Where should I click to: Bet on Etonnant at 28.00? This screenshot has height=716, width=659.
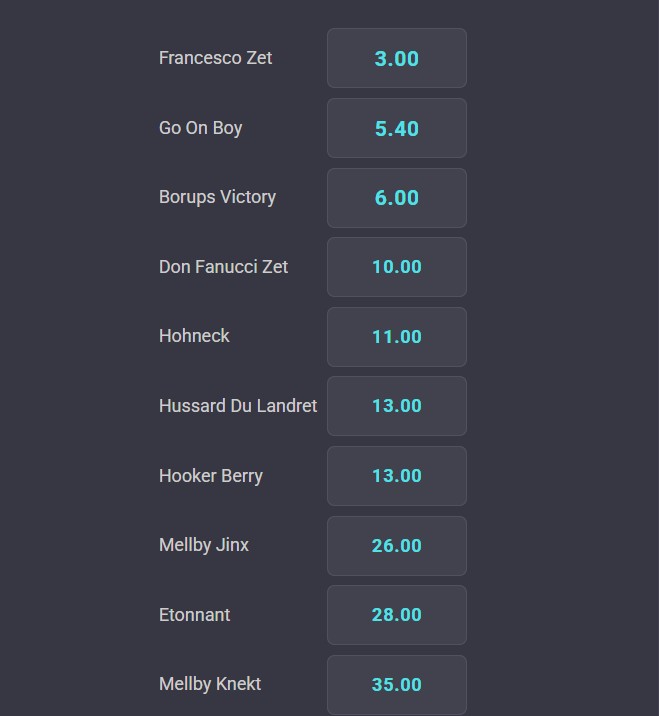397,615
